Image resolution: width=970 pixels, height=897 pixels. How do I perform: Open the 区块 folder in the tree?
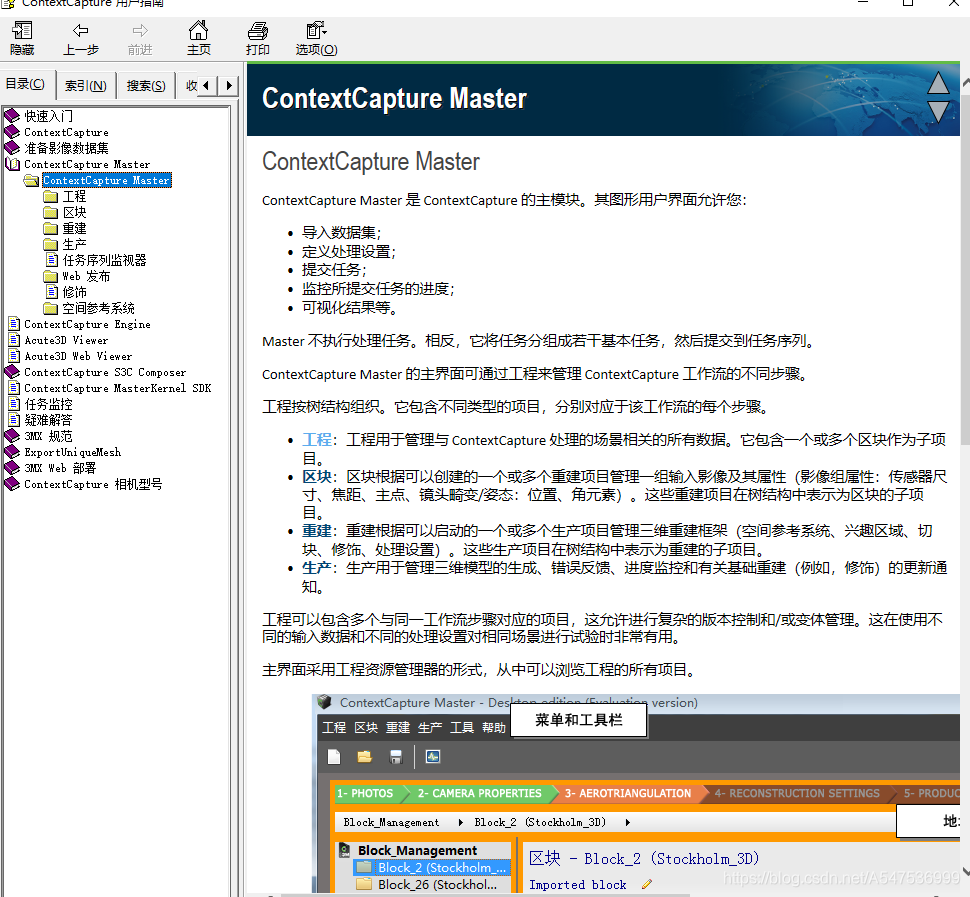(65, 212)
